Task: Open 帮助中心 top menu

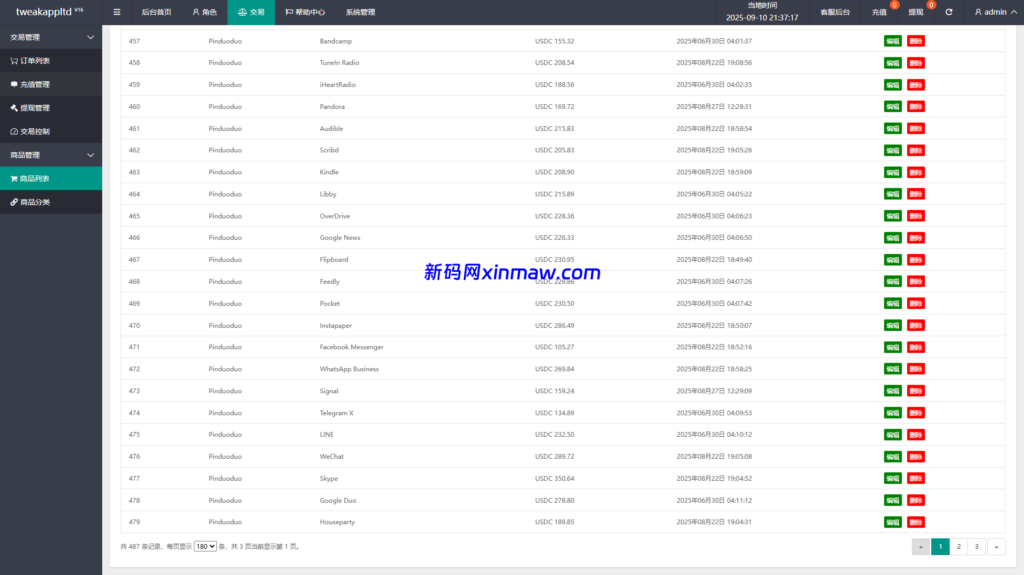Action: (x=305, y=12)
